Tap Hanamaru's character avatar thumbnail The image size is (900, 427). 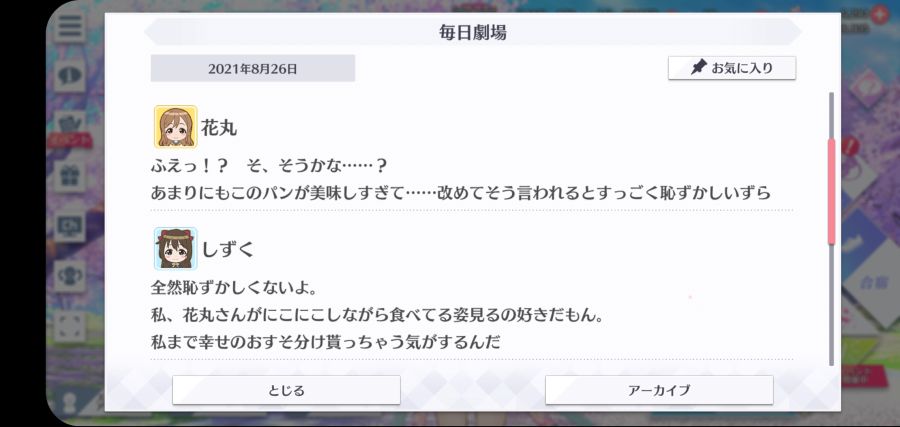[x=176, y=127]
